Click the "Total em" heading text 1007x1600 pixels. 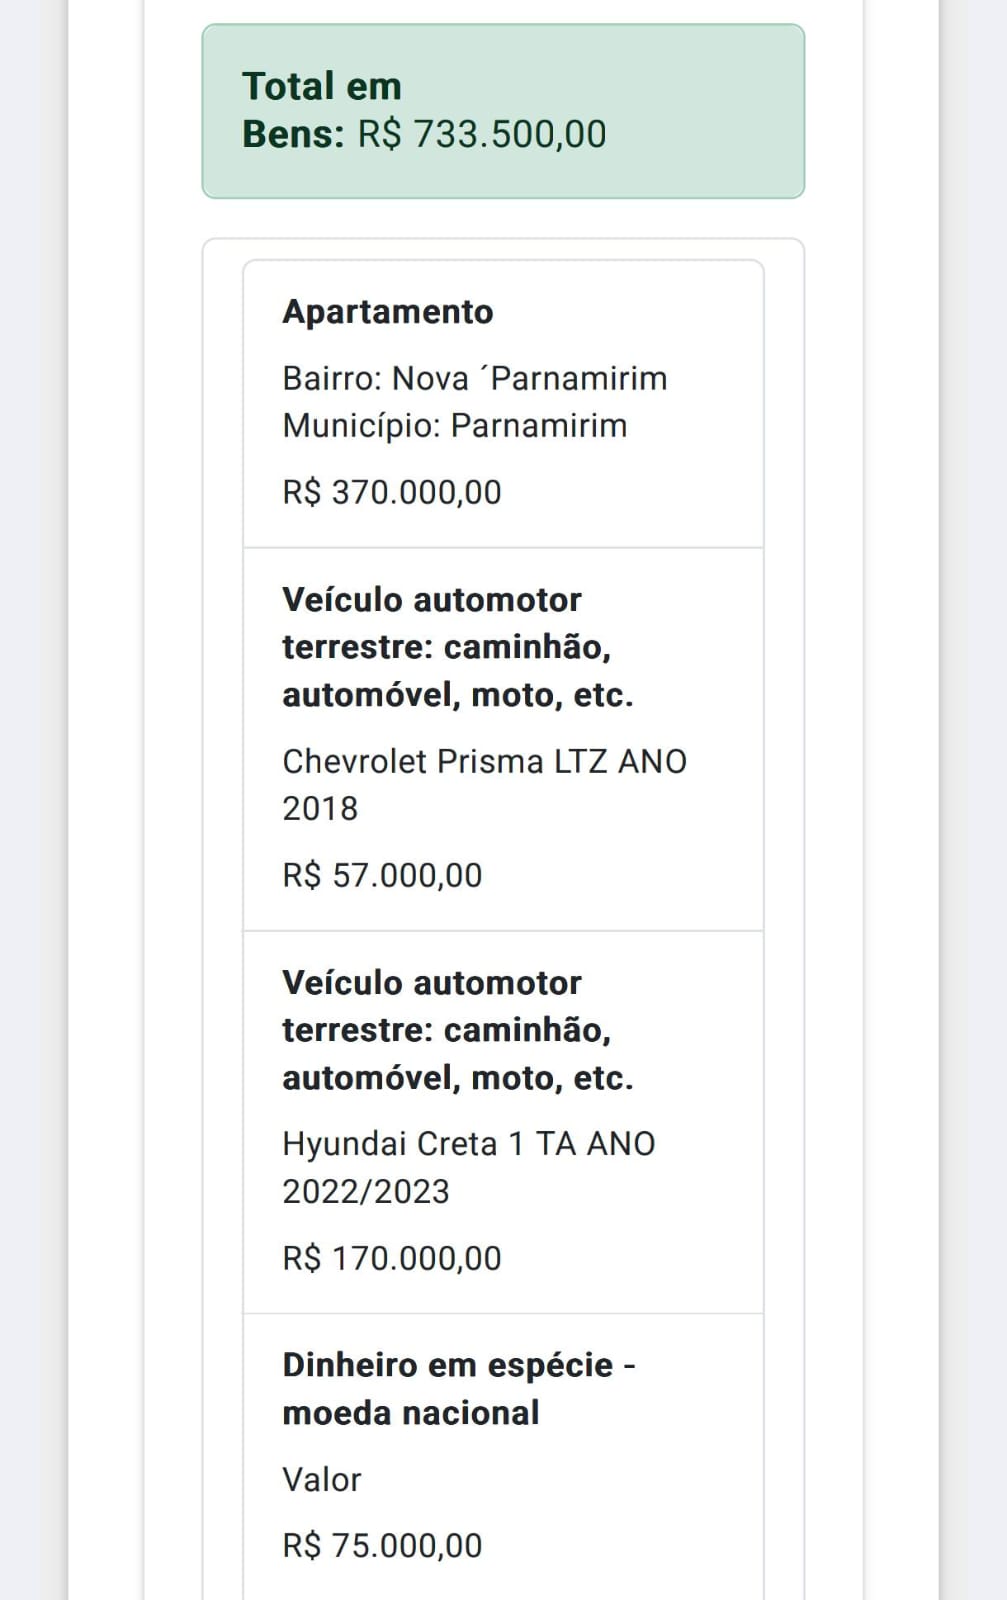tap(322, 86)
